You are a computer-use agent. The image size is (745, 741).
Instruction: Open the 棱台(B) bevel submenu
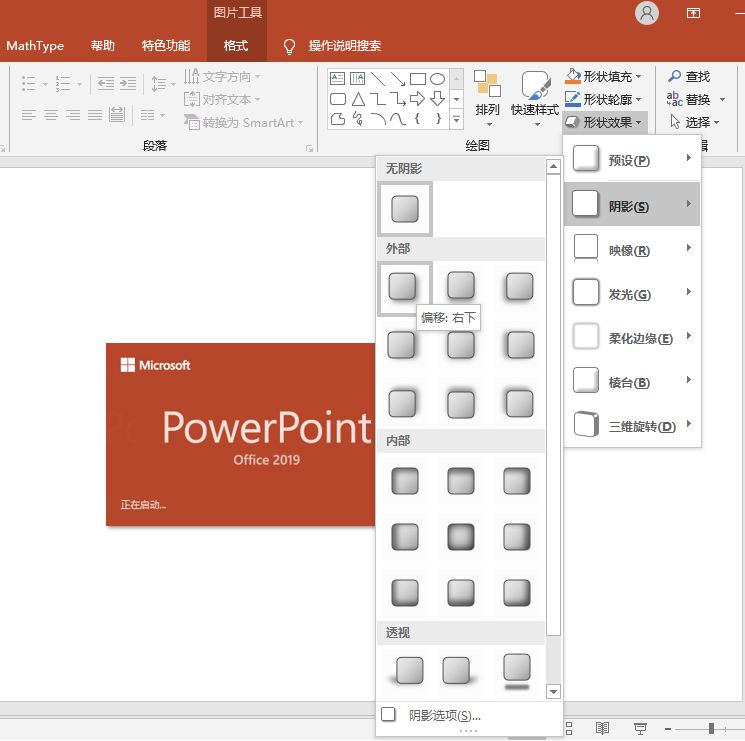pos(632,382)
